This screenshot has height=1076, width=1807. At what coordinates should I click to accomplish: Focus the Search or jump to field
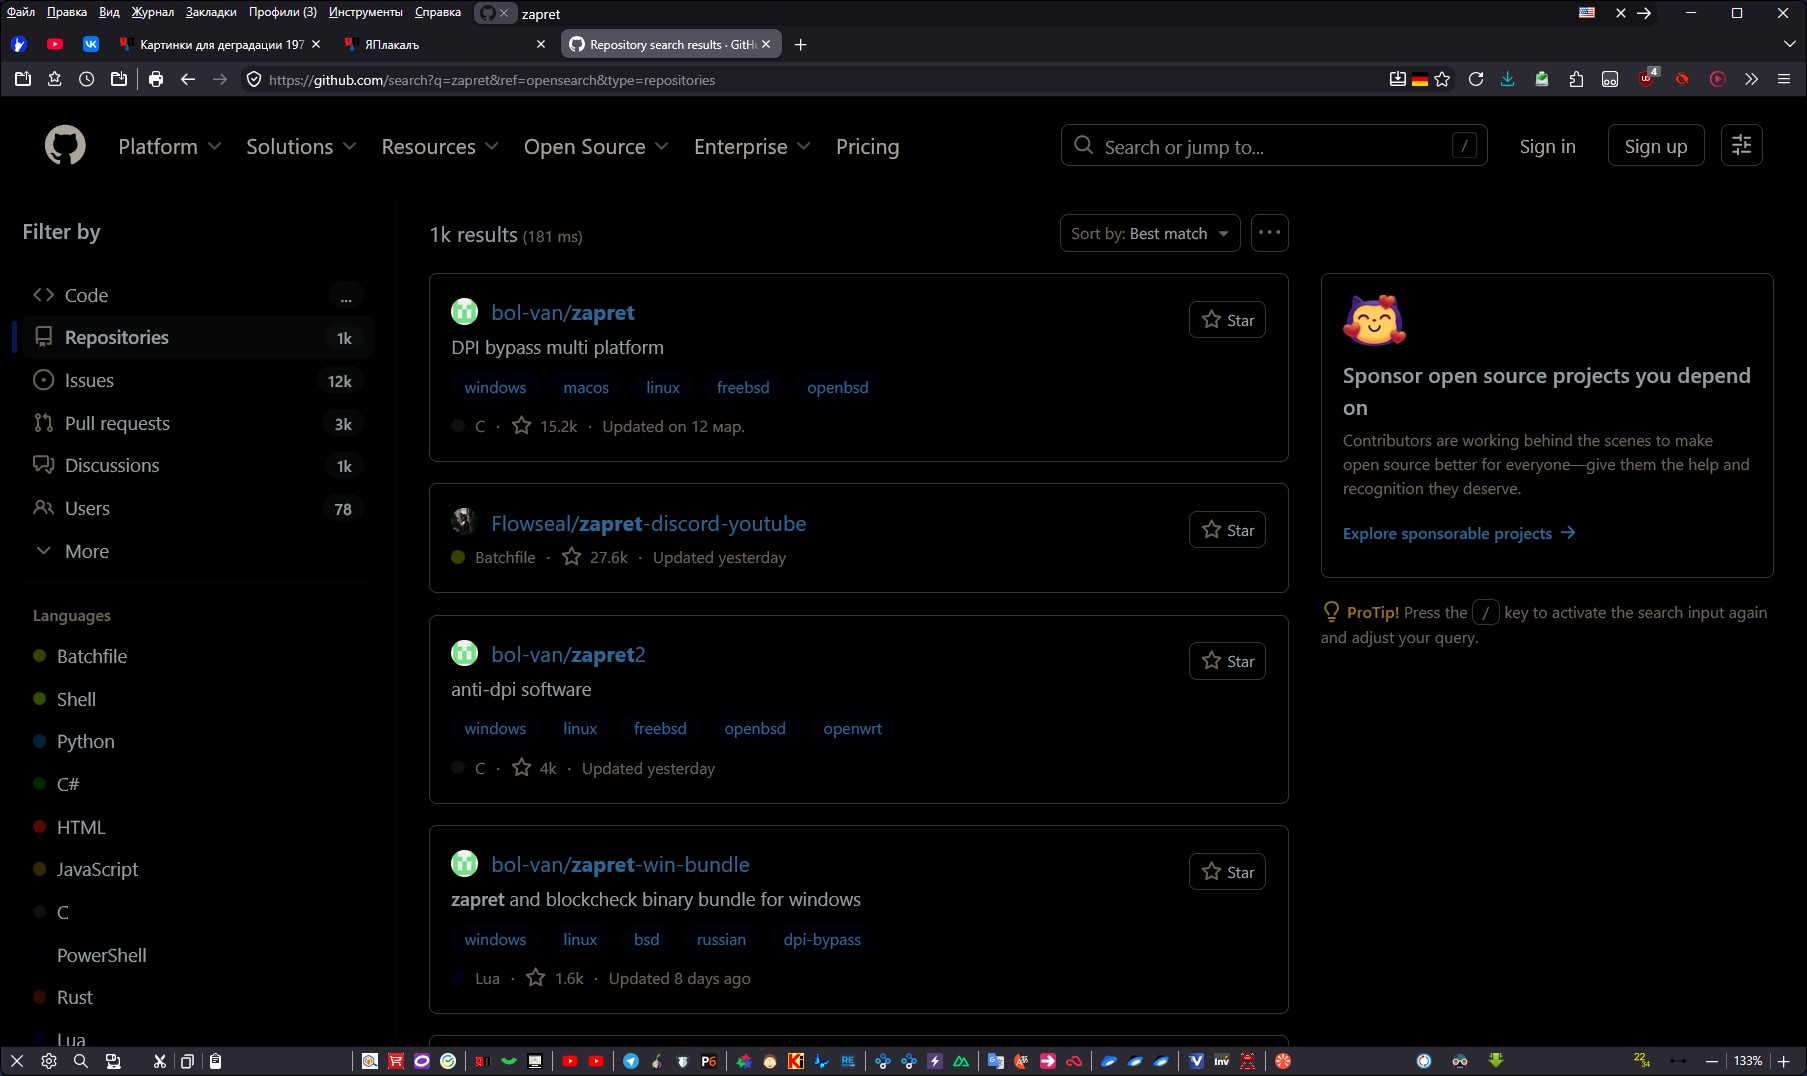tap(1274, 146)
